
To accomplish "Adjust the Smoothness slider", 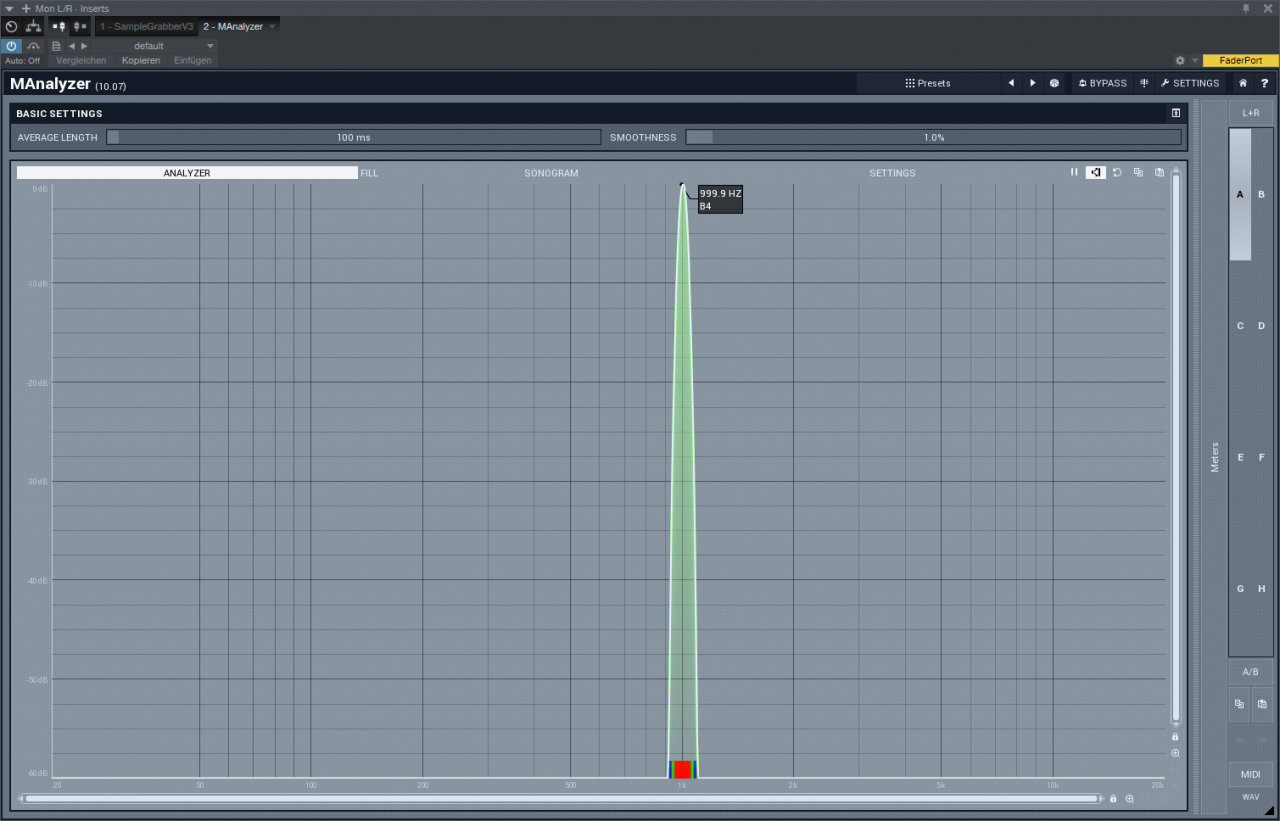I will point(933,137).
